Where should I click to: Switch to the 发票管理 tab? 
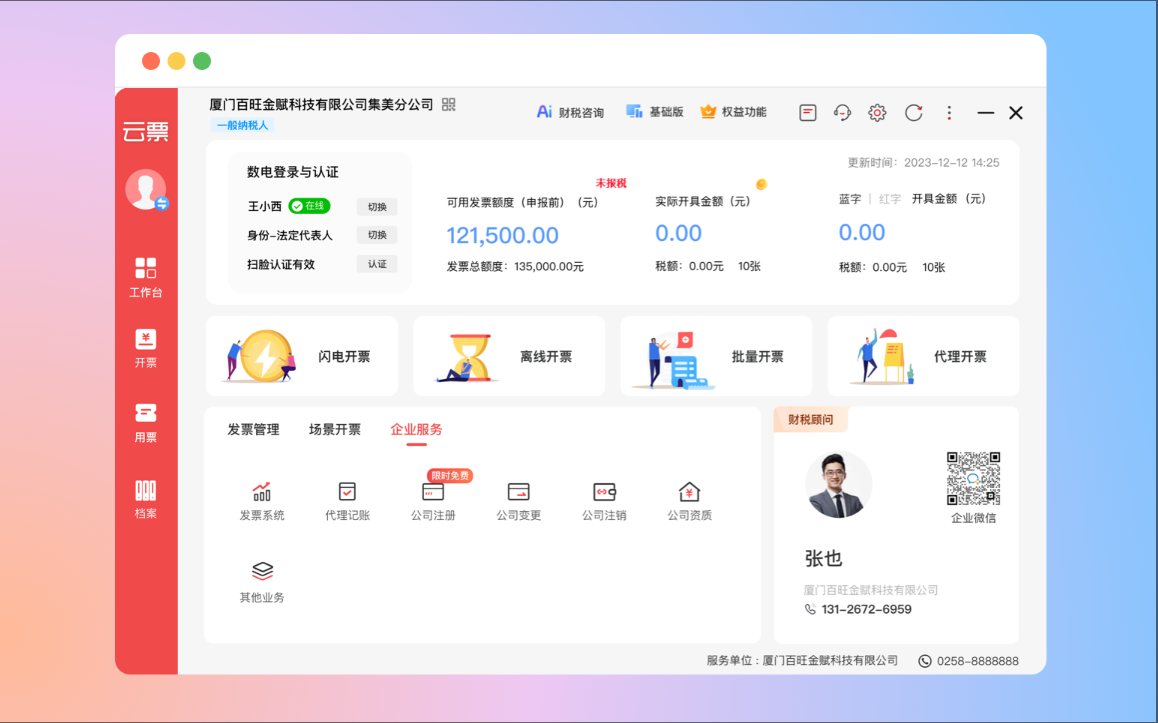point(253,430)
